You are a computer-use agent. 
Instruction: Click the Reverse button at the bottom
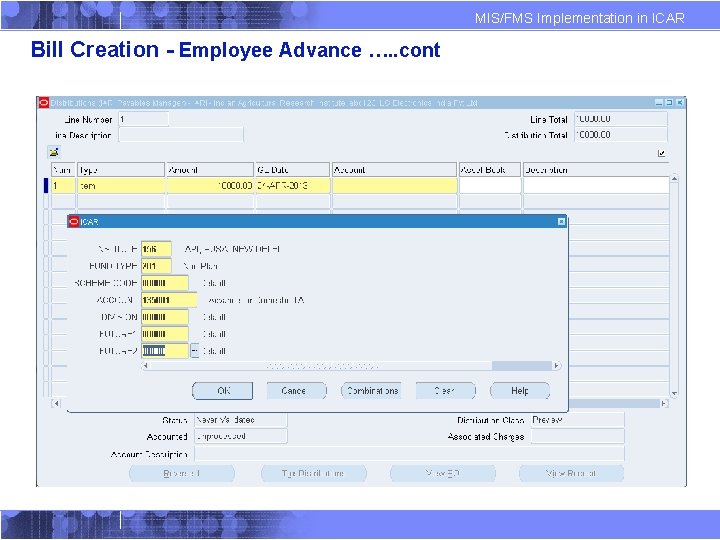tap(182, 473)
